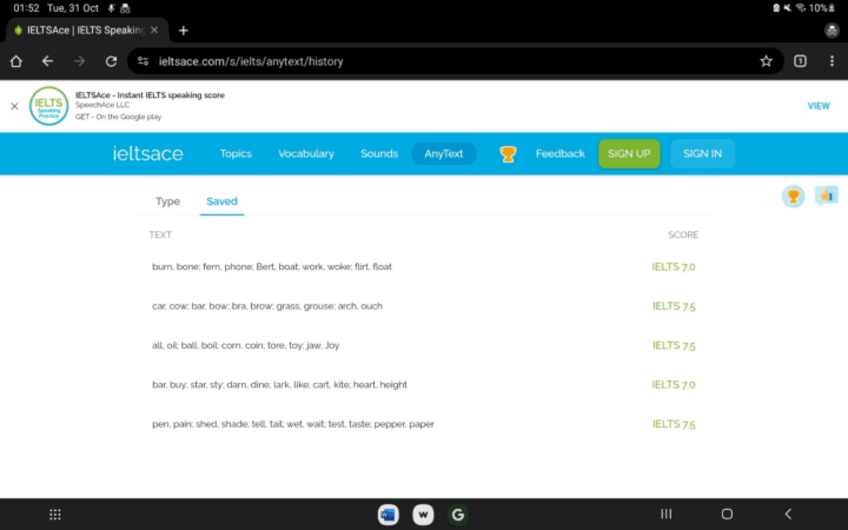Bookmark page using the star icon
Image resolution: width=848 pixels, height=530 pixels.
pyautogui.click(x=766, y=61)
